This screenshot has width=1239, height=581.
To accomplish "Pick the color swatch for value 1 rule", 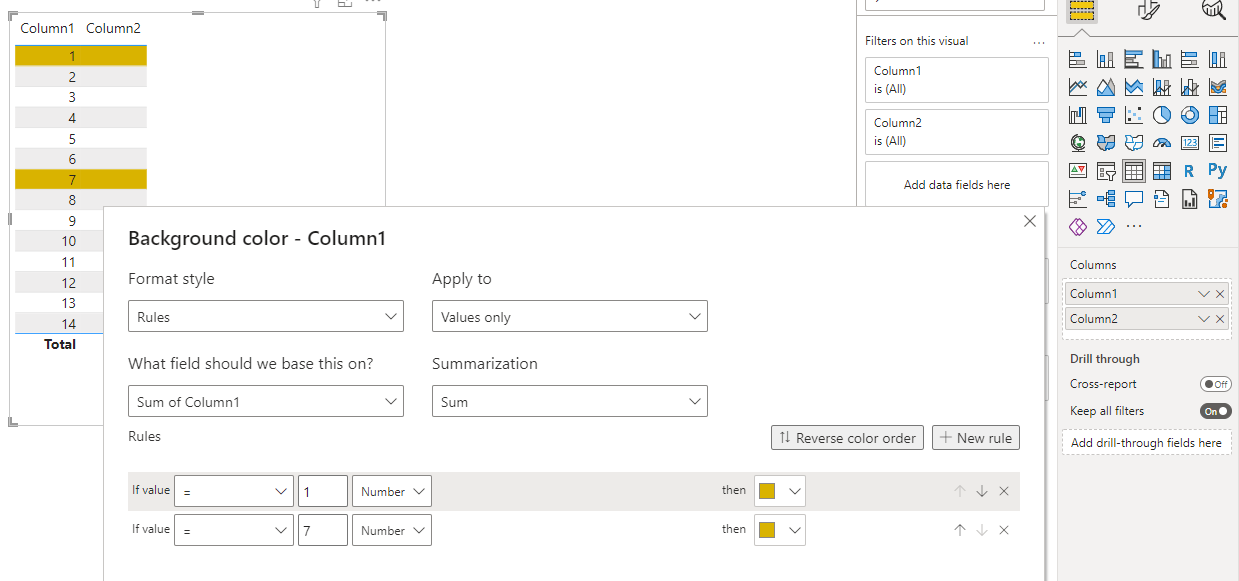I will click(x=768, y=491).
